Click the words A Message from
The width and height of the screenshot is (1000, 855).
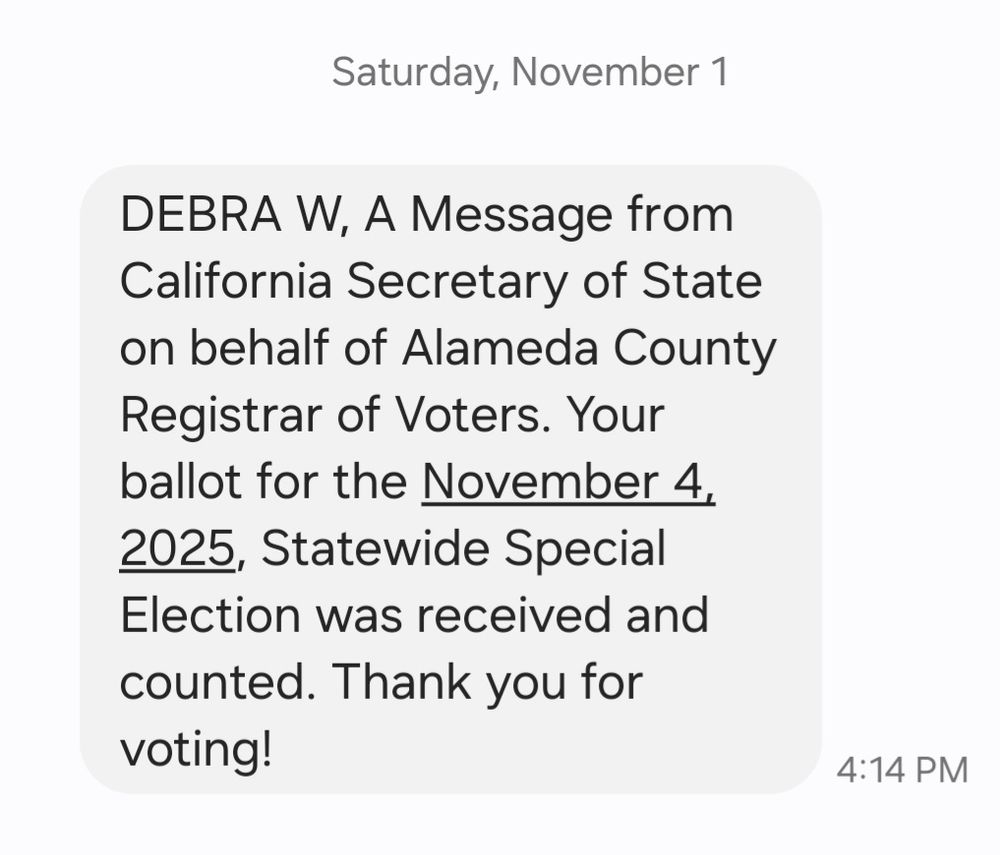[x=548, y=216]
